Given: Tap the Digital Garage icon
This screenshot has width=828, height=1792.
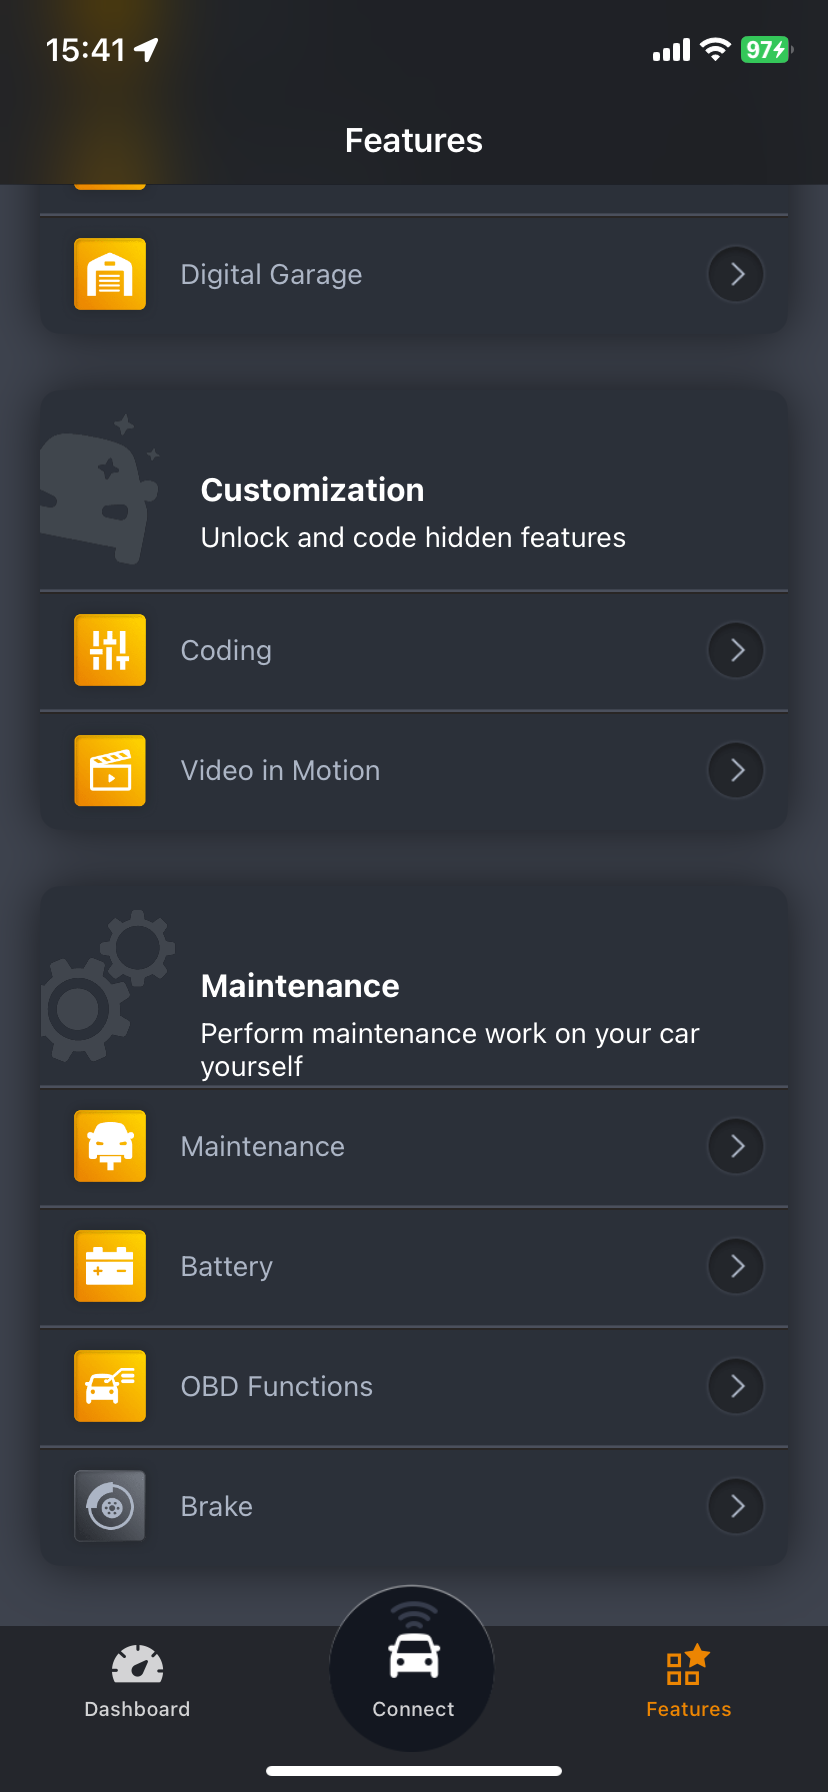Looking at the screenshot, I should pos(110,274).
